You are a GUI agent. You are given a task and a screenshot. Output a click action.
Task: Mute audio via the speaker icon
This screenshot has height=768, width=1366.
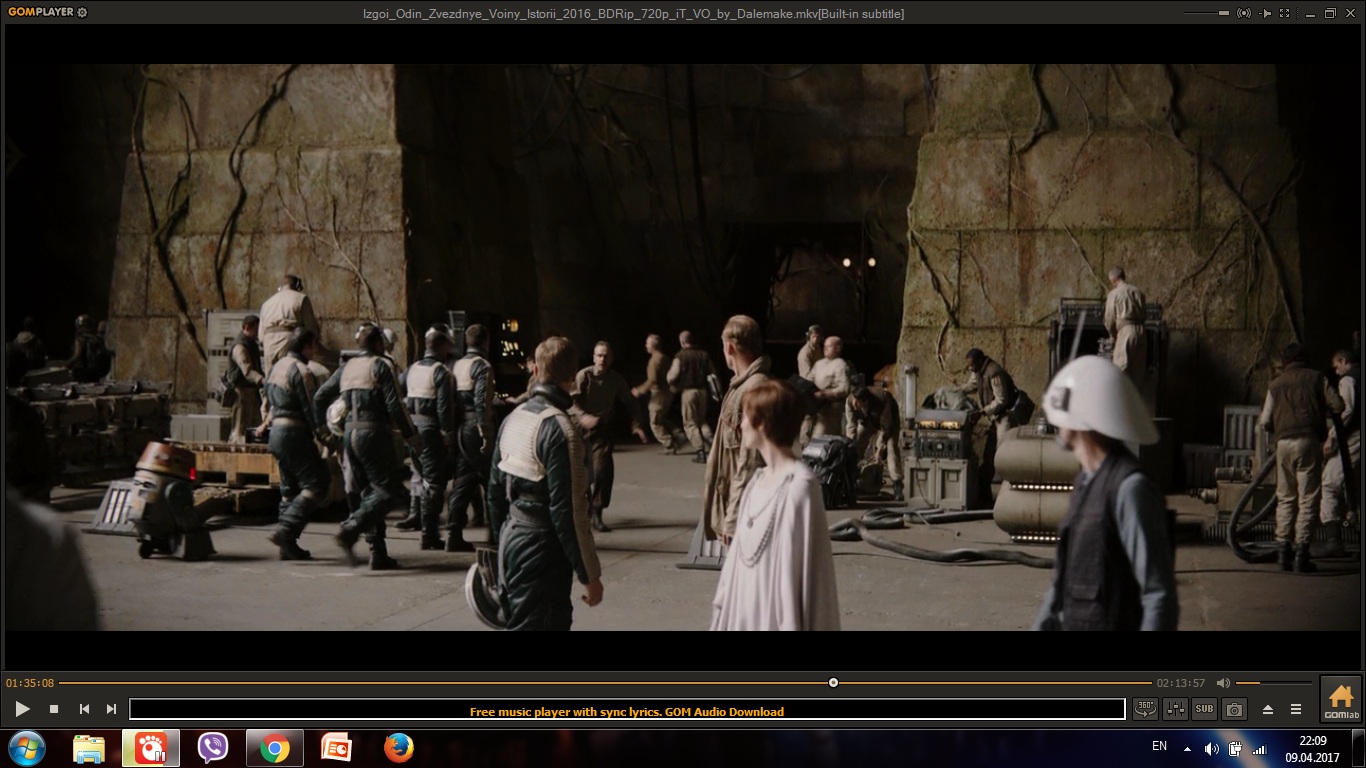1223,683
